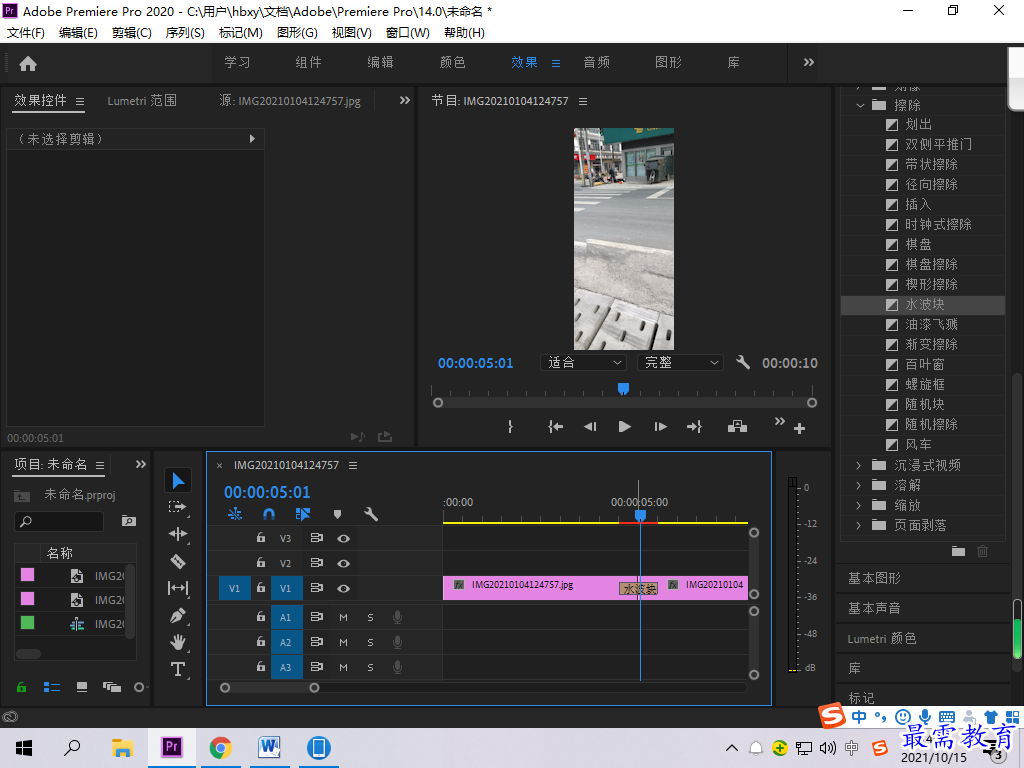This screenshot has height=768, width=1024.
Task: Click Delete custom items trash icon
Action: 982,551
